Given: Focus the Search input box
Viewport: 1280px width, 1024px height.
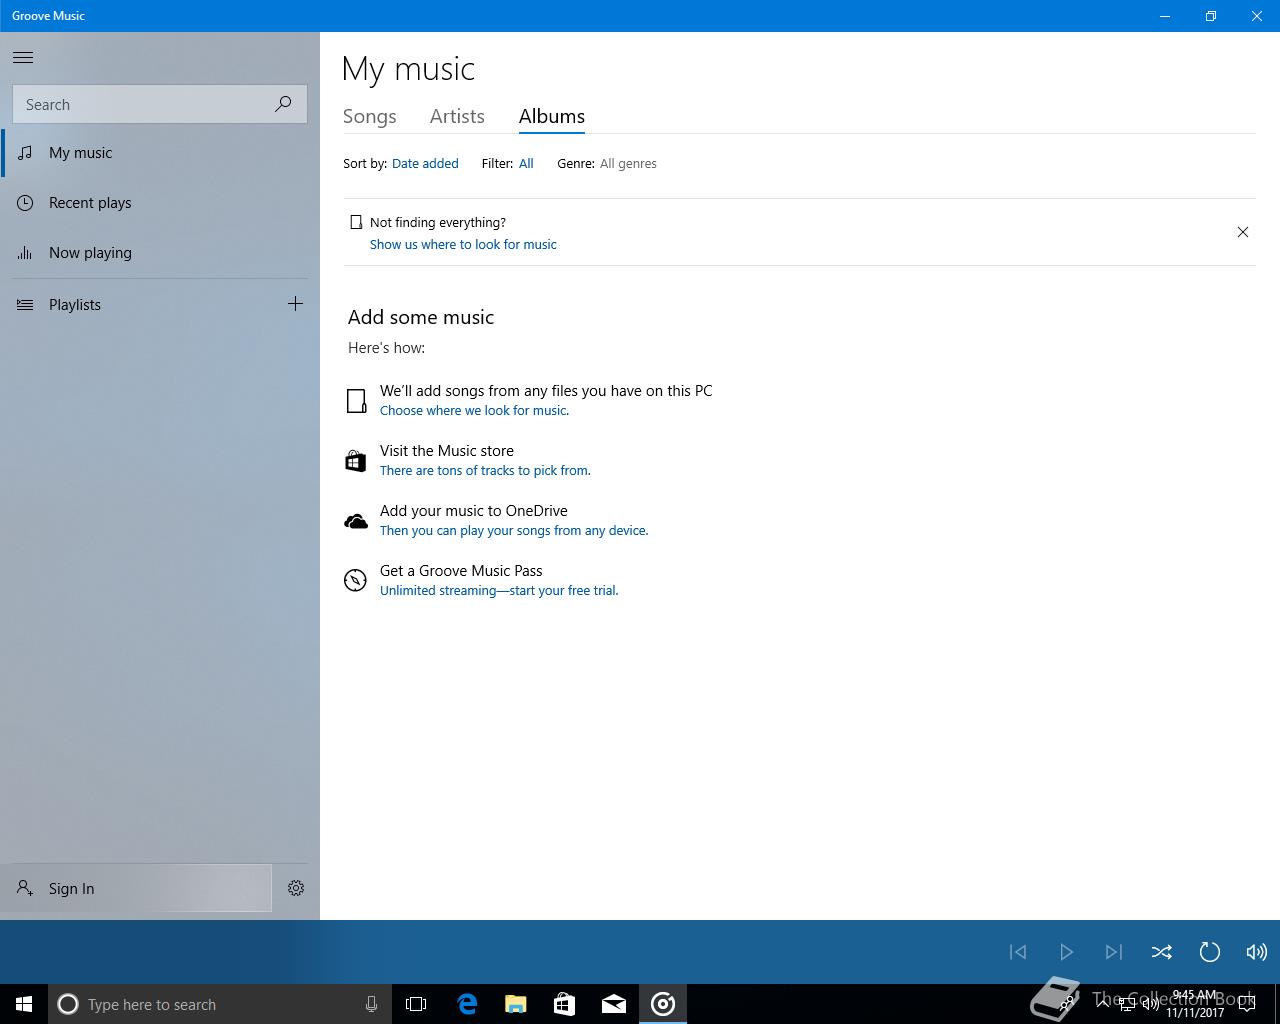Looking at the screenshot, I should pyautogui.click(x=160, y=104).
